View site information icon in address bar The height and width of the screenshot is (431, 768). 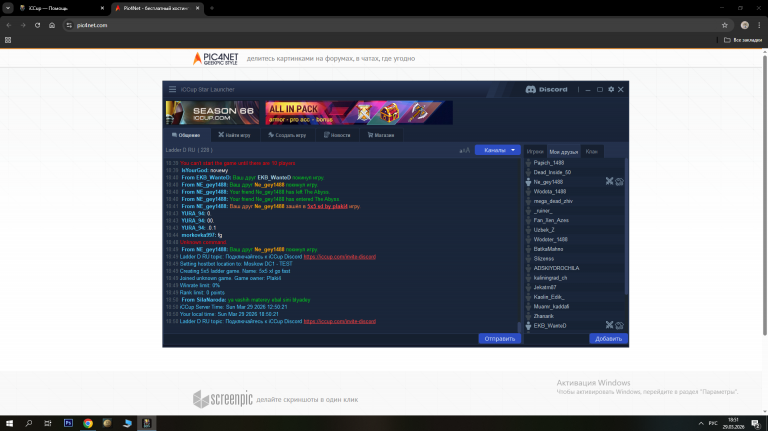point(69,25)
